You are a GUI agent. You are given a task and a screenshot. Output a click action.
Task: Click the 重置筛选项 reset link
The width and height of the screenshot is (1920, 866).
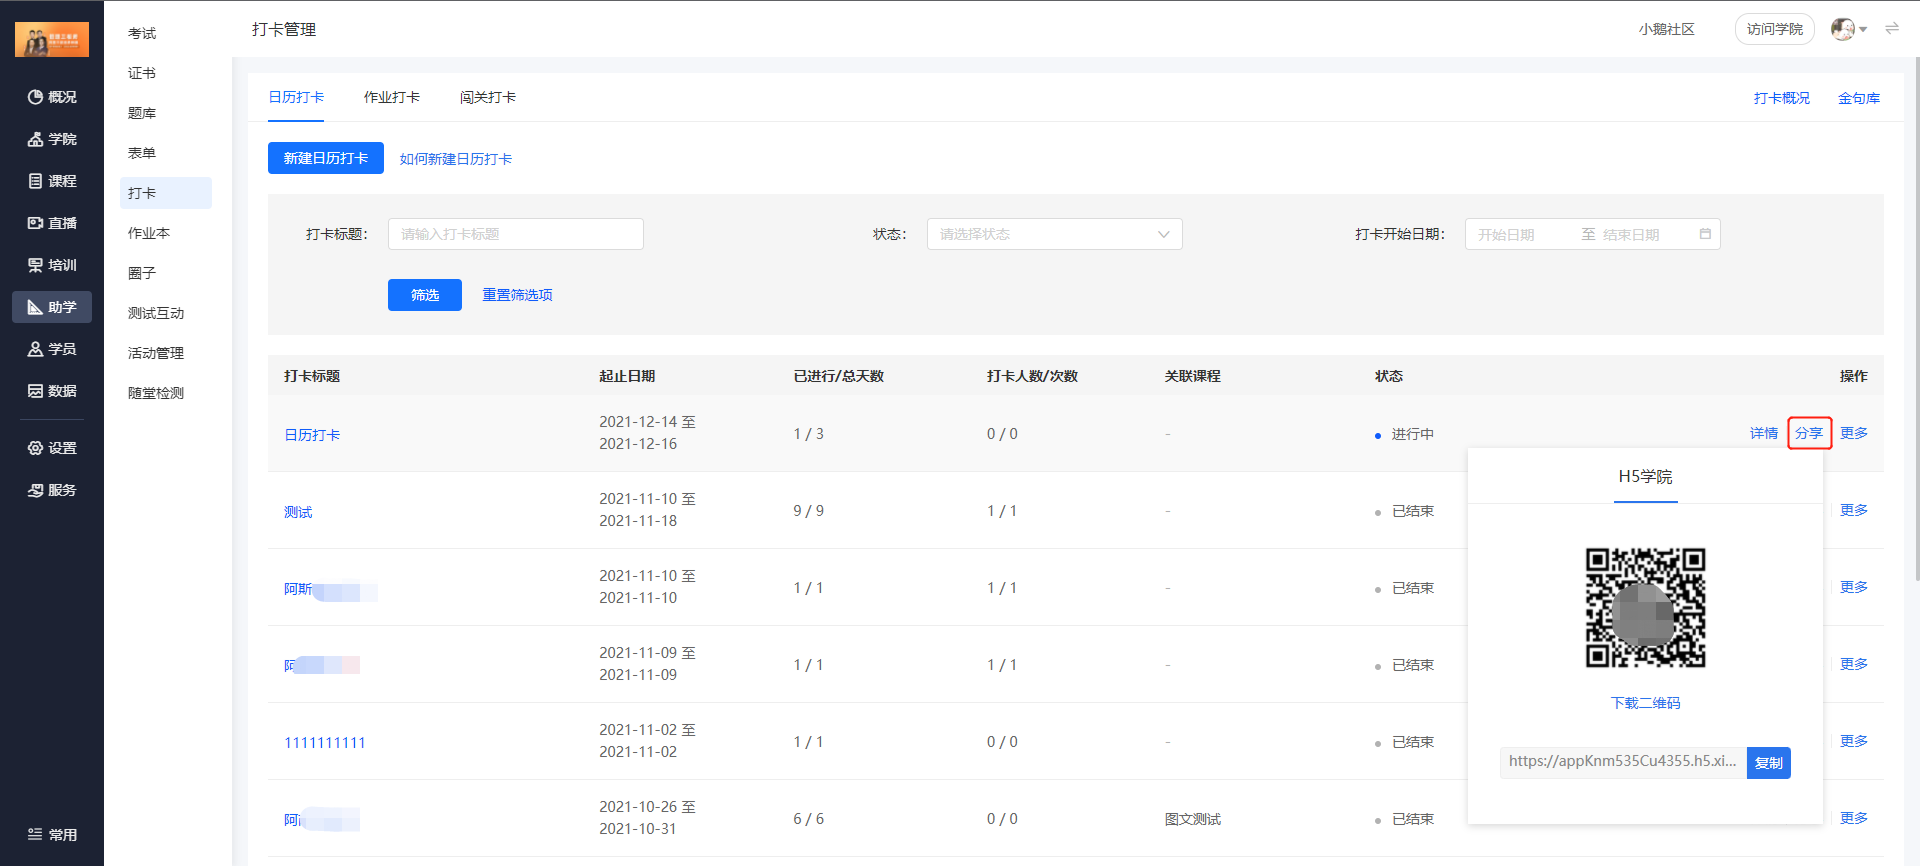517,295
